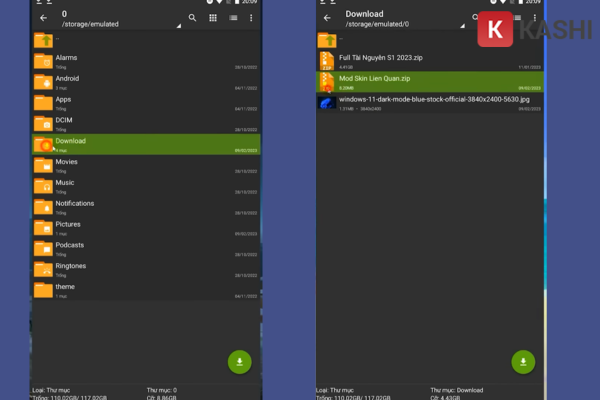600x400 pixels.
Task: Open windows-11-dark-mode jpg image thumbnail
Action: 327,102
